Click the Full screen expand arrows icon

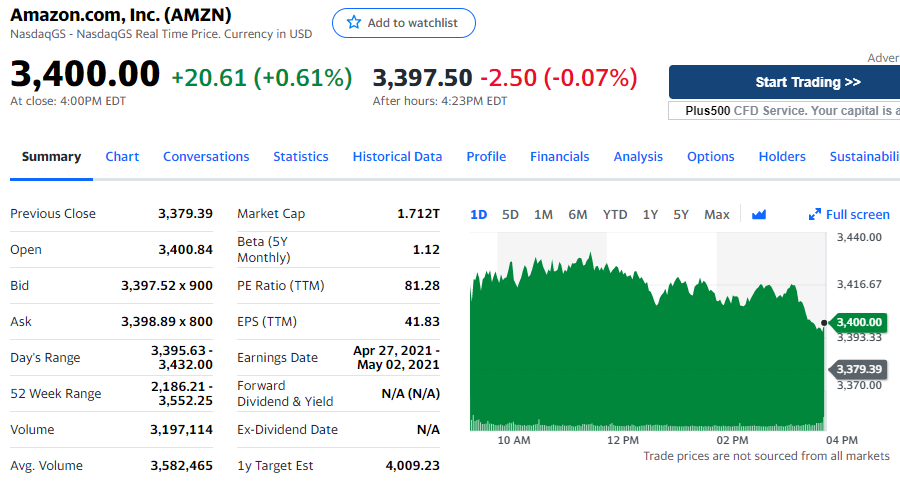[814, 215]
